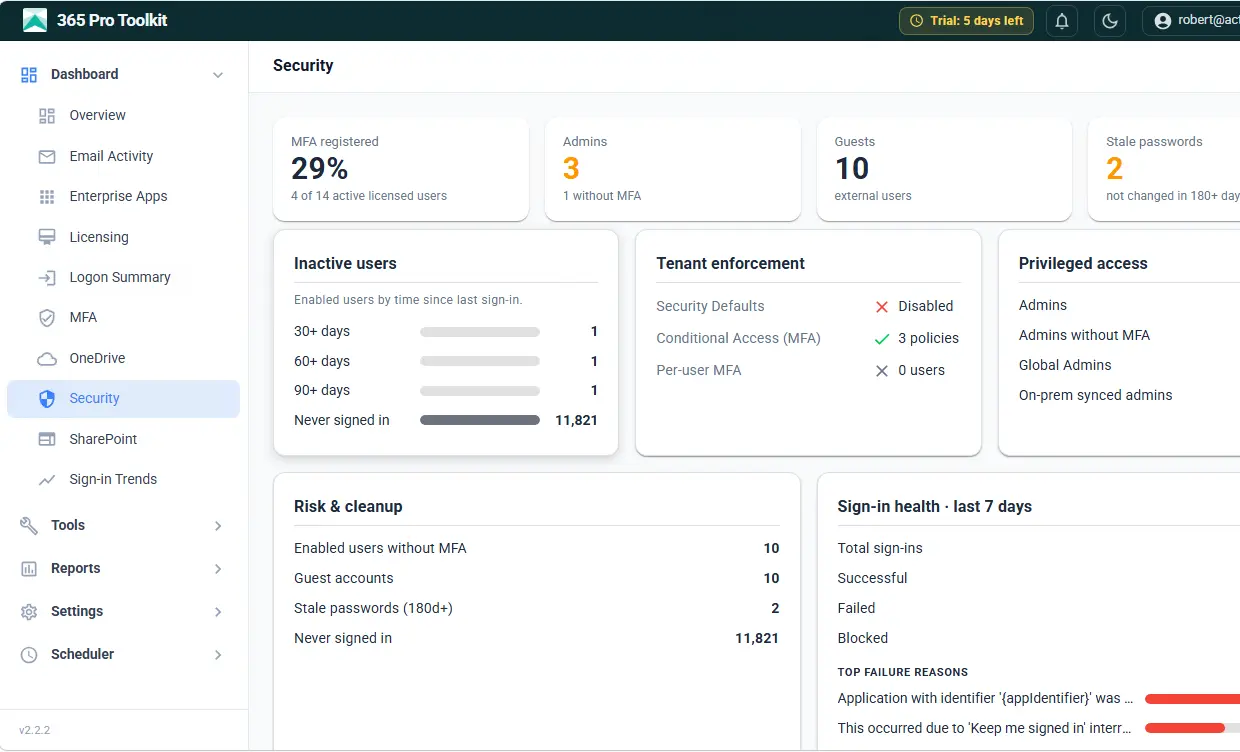Click the Overview icon in sidebar
This screenshot has height=752, width=1240.
pos(47,116)
